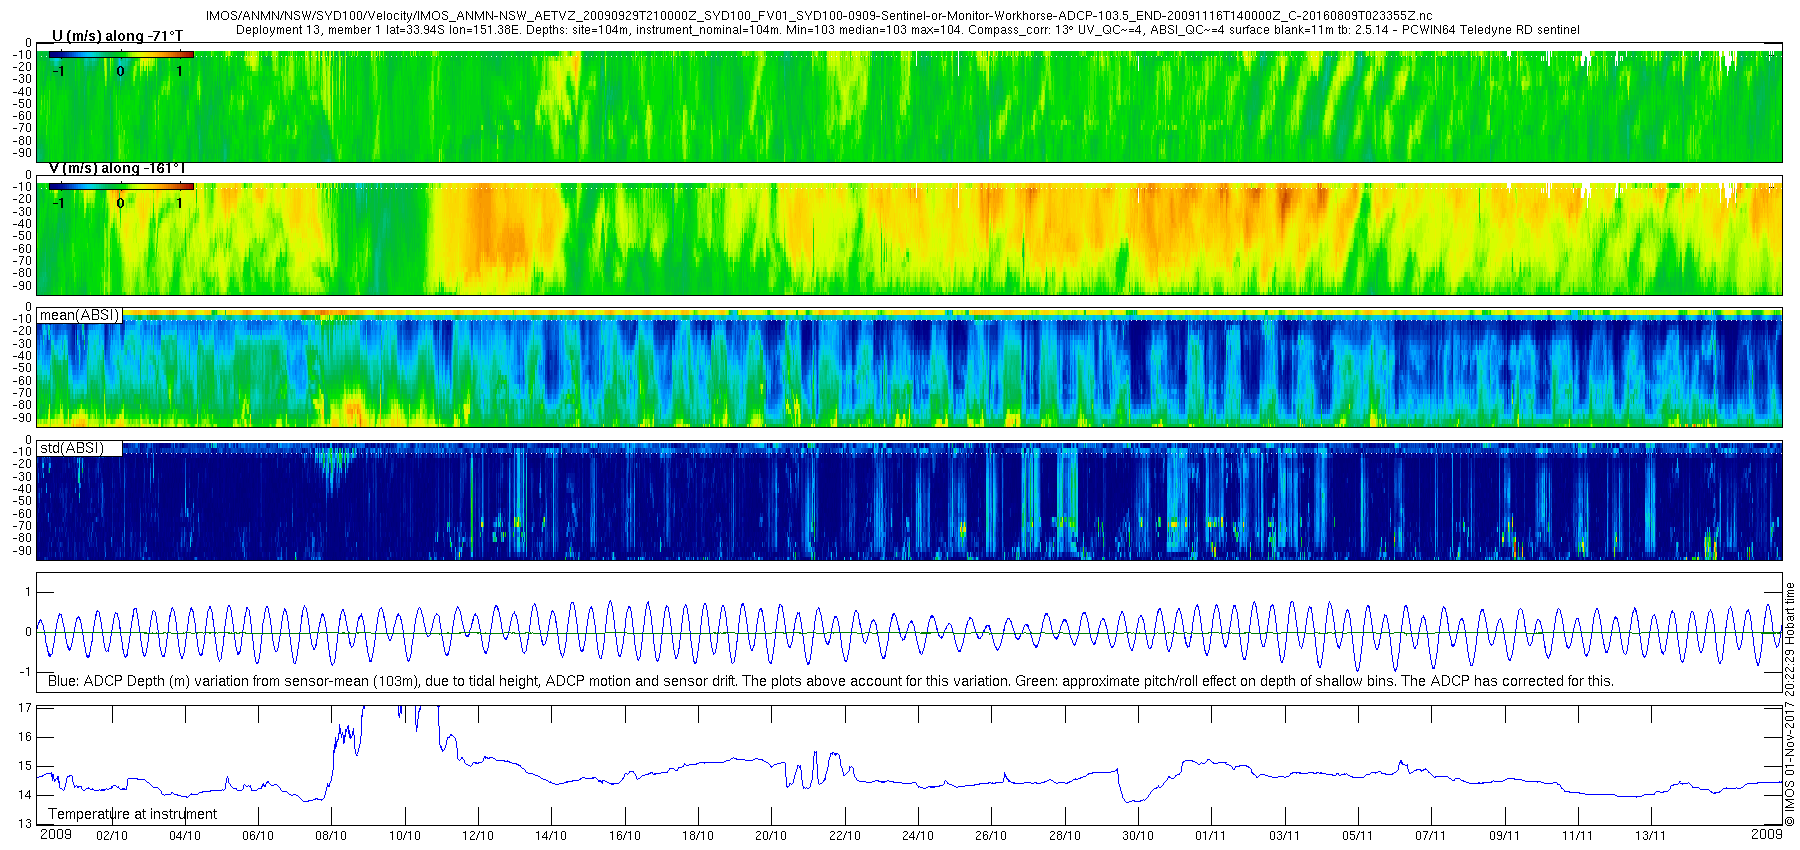Click the '-60' depth tick of mean ABSI panel
Screen dimensions: 1800x850
coord(22,381)
